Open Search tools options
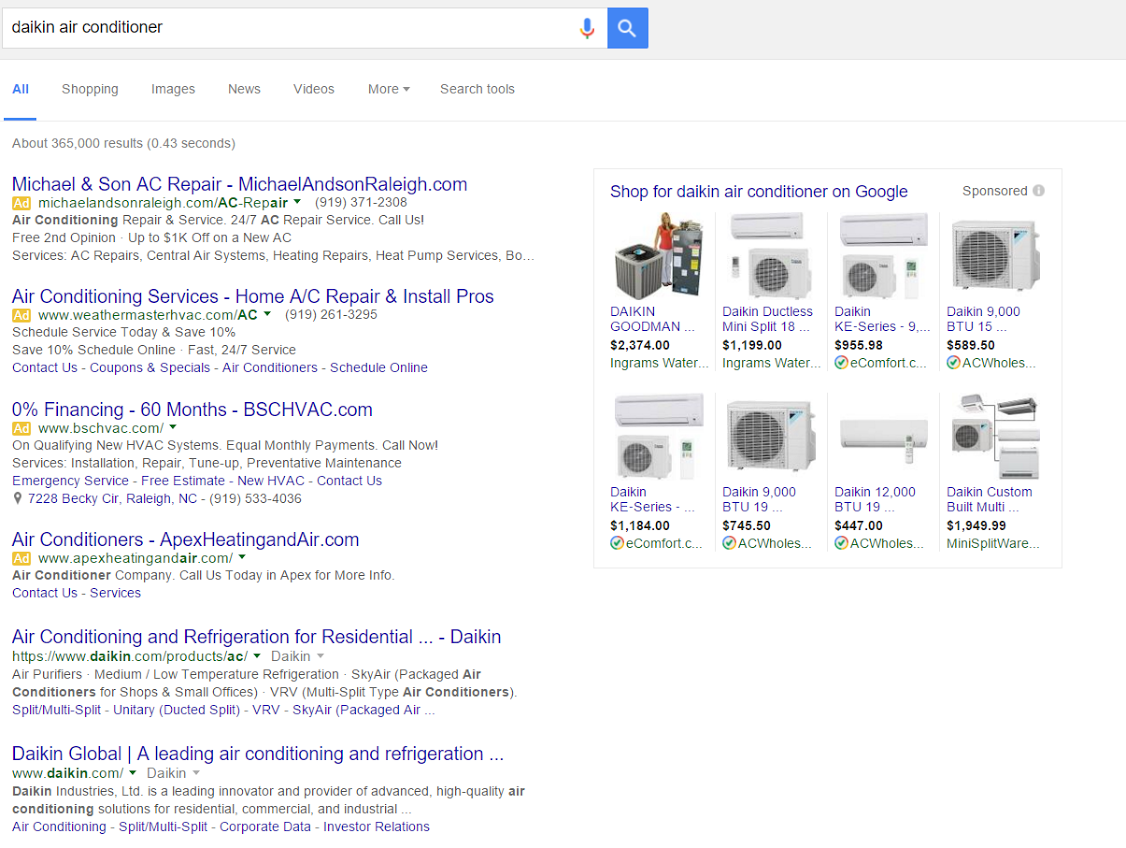This screenshot has height=848, width=1126. pyautogui.click(x=478, y=89)
